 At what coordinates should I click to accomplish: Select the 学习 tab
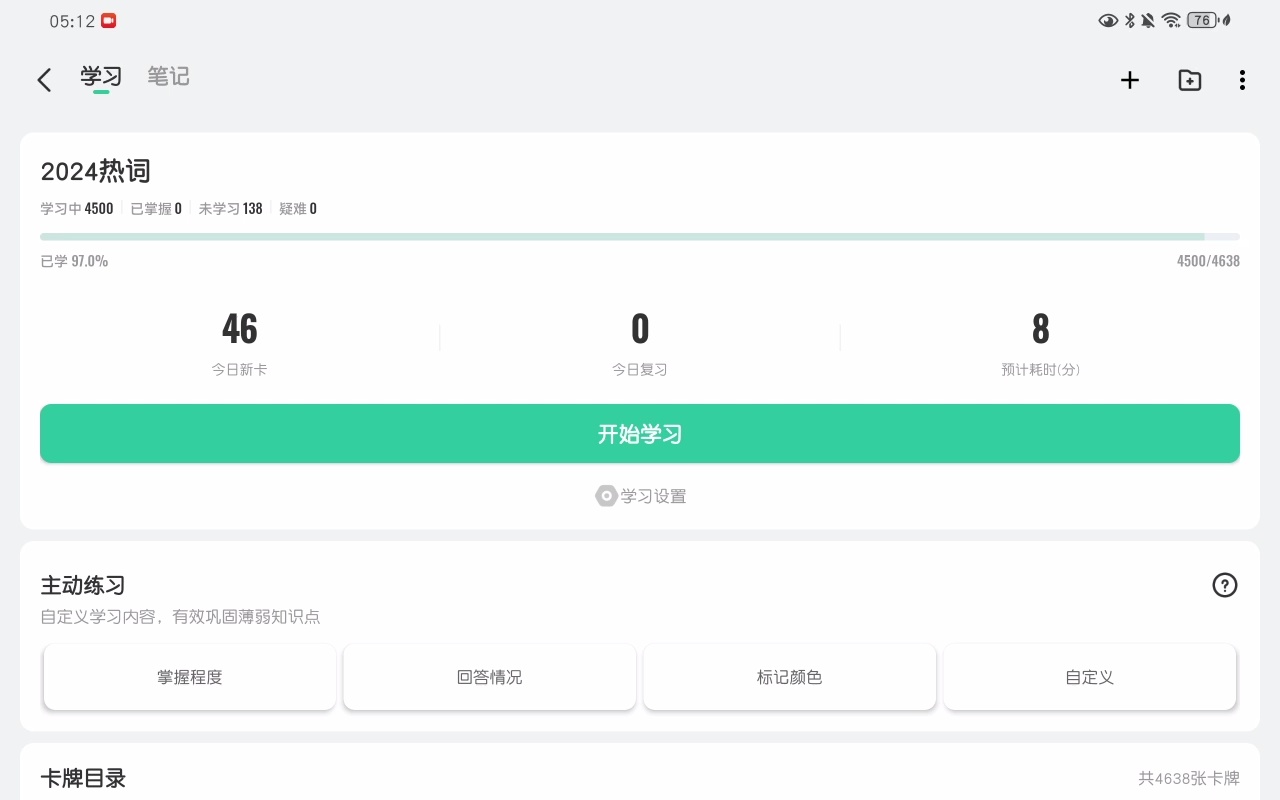click(100, 77)
